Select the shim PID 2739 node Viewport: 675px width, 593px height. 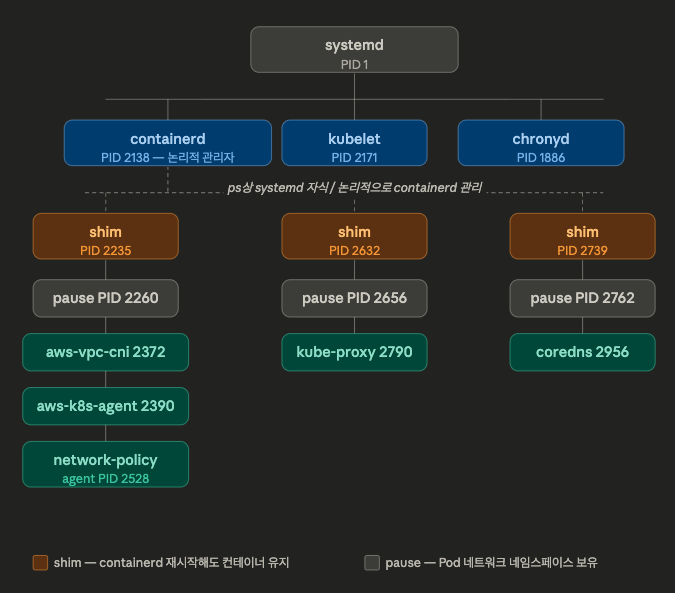click(x=582, y=236)
